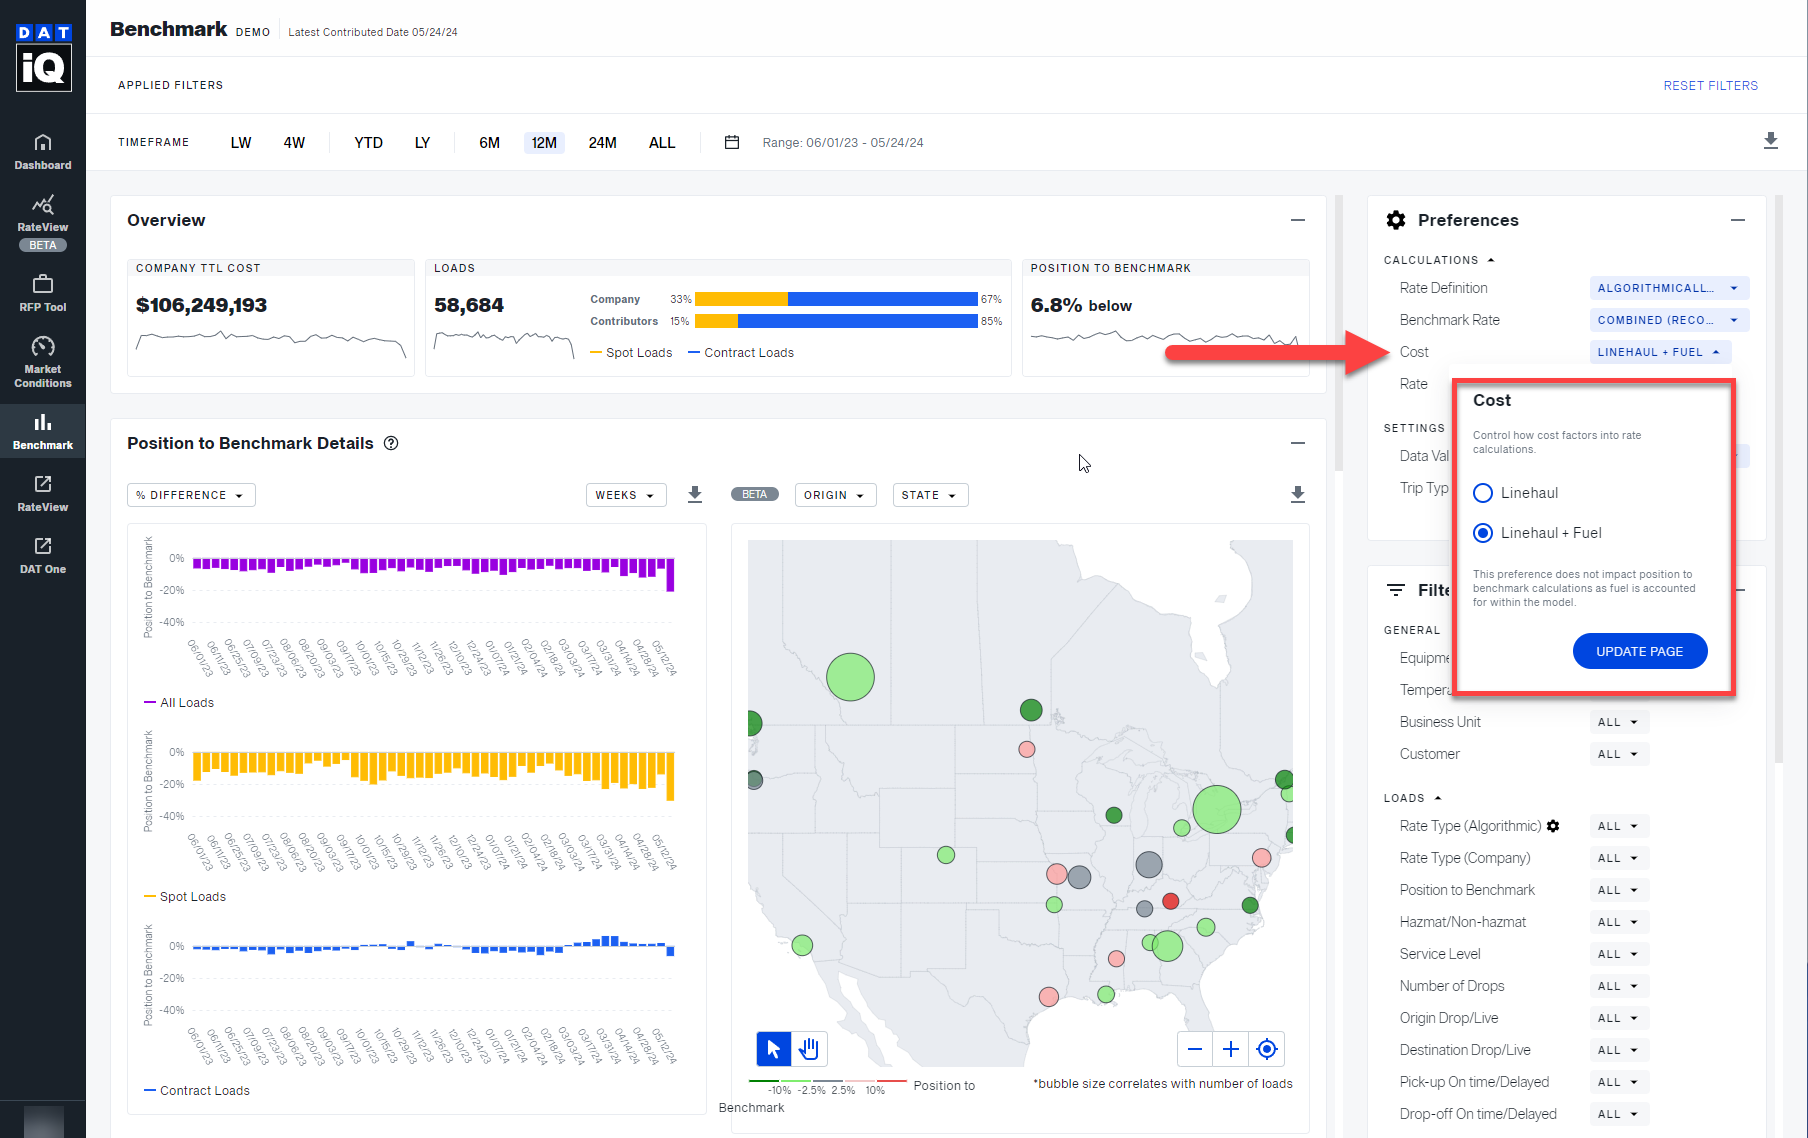The width and height of the screenshot is (1808, 1138).
Task: Switch timeframe to LW
Action: click(241, 143)
